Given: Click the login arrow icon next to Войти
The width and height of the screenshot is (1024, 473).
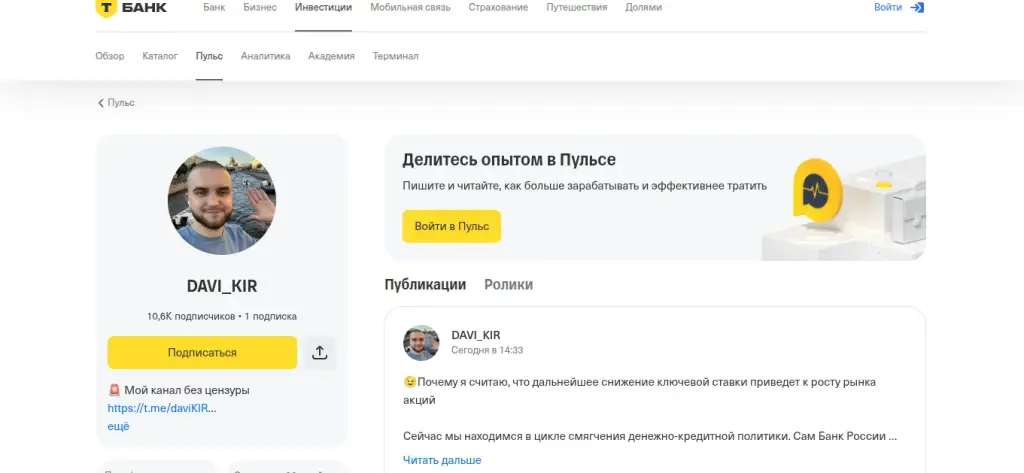Looking at the screenshot, I should tap(917, 8).
